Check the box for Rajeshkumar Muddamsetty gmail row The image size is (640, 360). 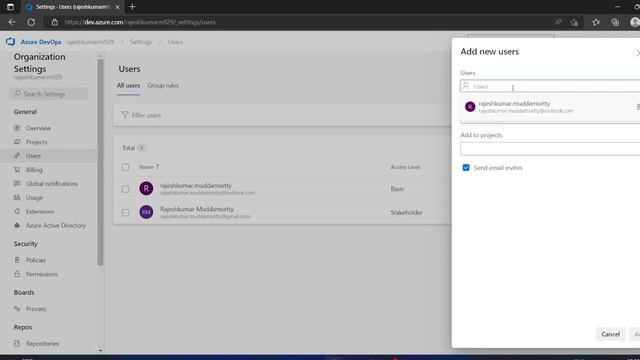(x=125, y=213)
